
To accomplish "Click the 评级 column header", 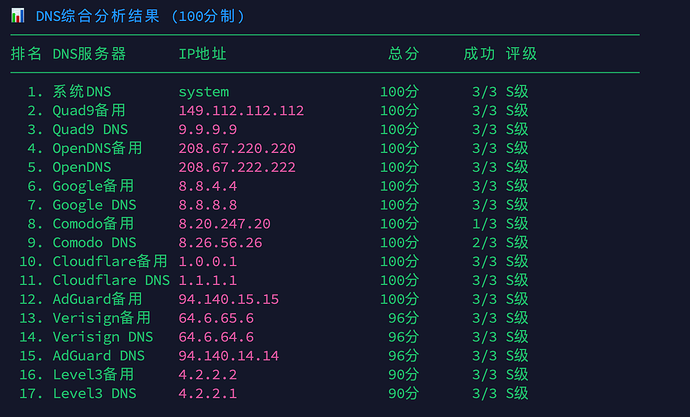I will (521, 54).
